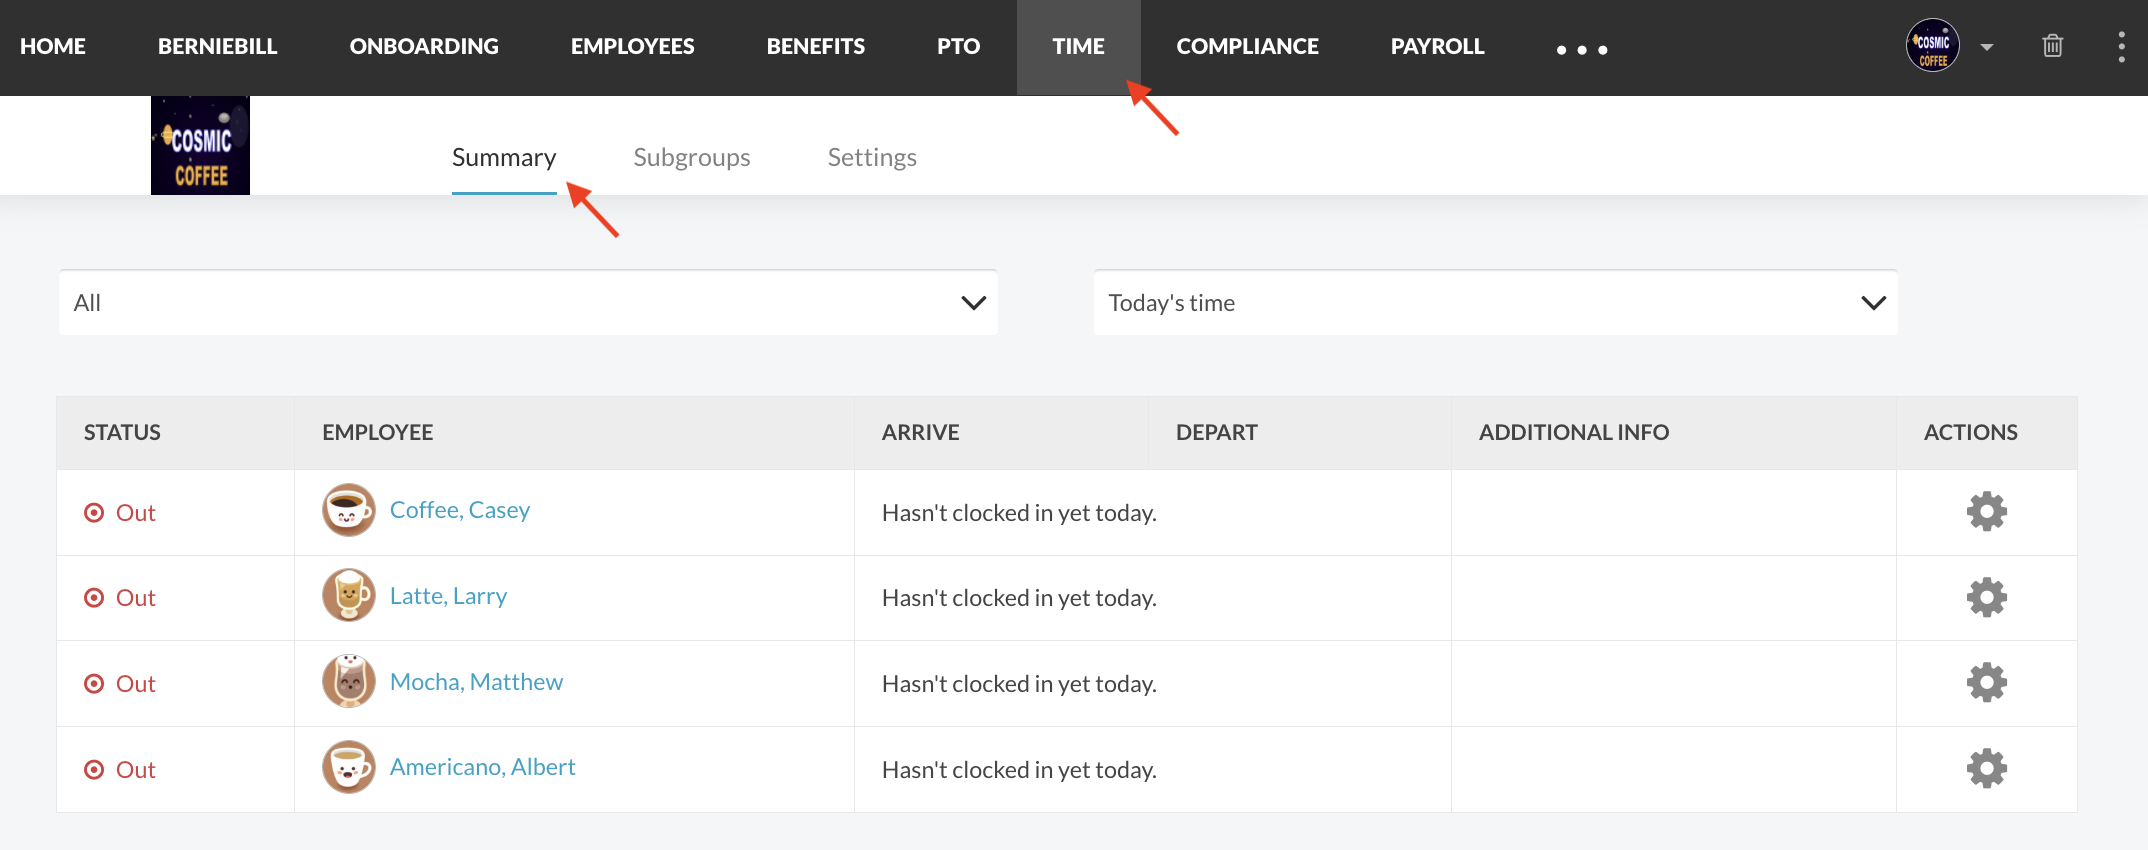Open the gear actions for Matthew Mocha
2148x850 pixels.
[x=1986, y=683]
